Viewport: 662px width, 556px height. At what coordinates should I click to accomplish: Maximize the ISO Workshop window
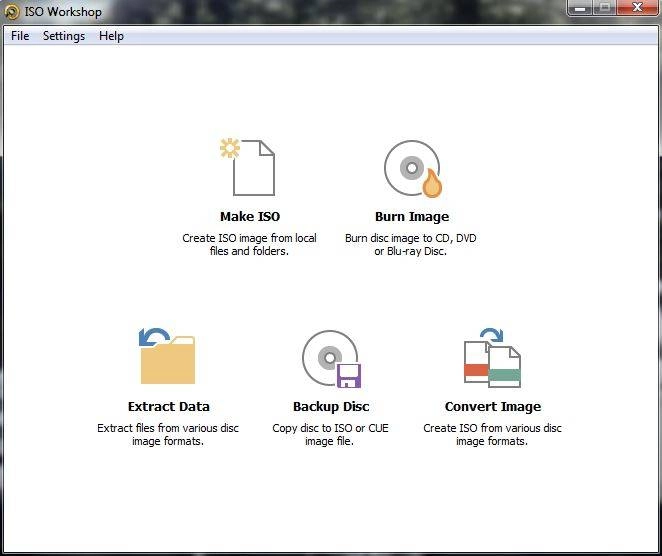(x=605, y=8)
